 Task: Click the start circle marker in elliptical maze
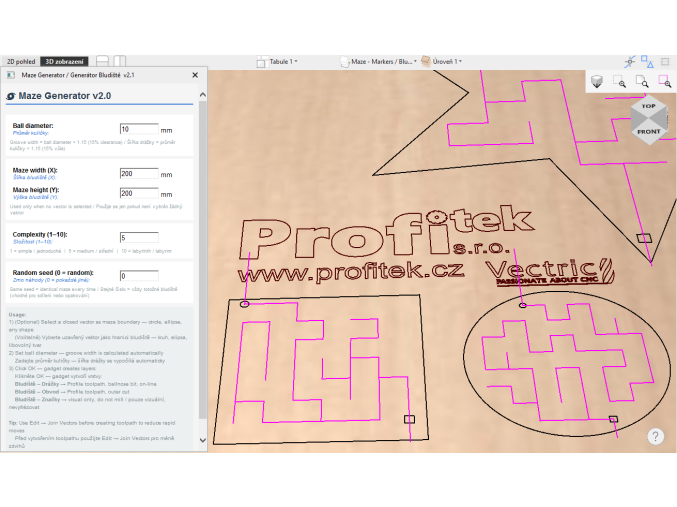(x=523, y=305)
